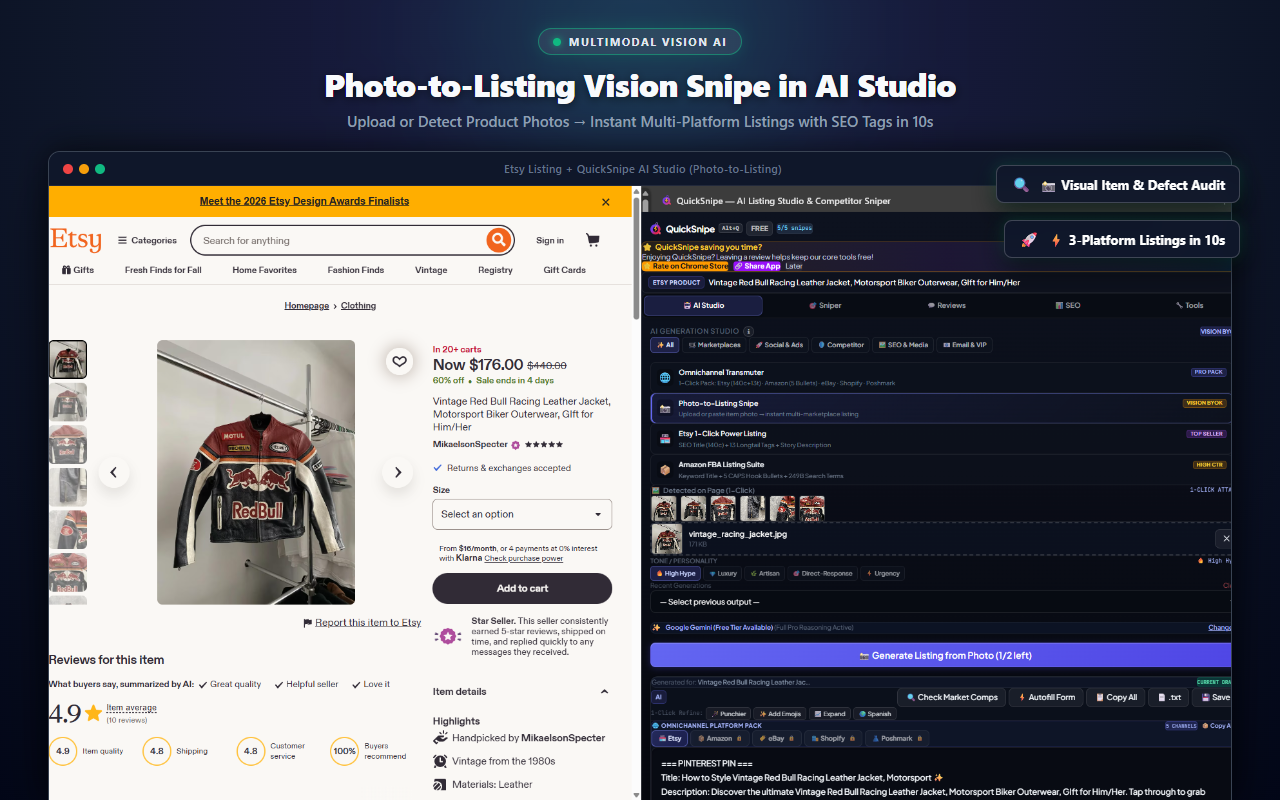Select the first jacket thumbnail on Etsy
The image size is (1280, 800).
click(68, 359)
